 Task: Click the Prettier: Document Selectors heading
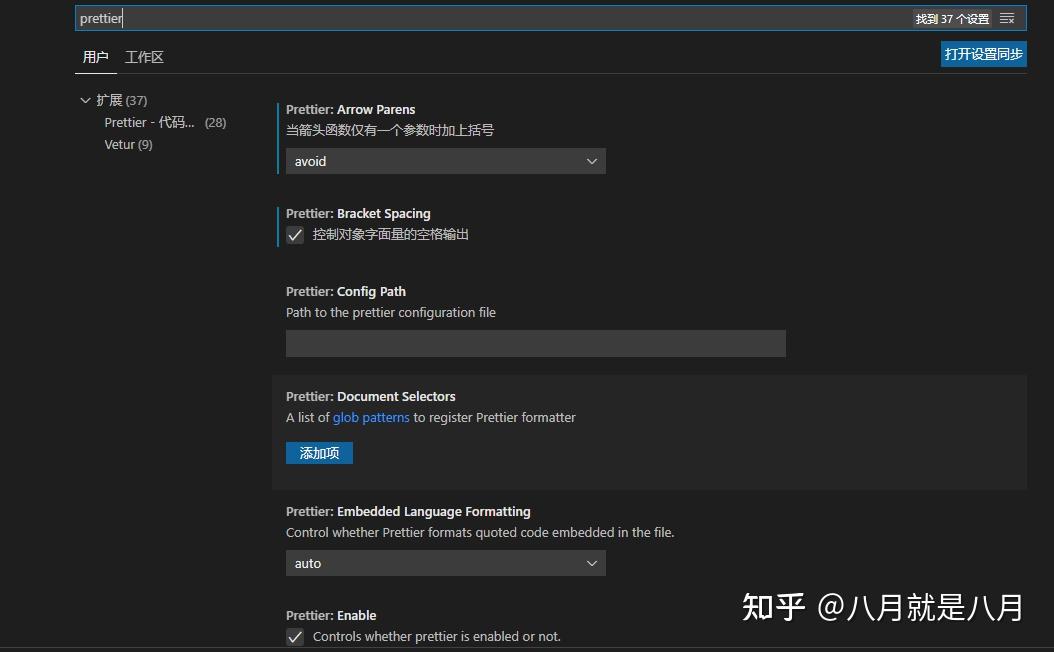point(370,396)
